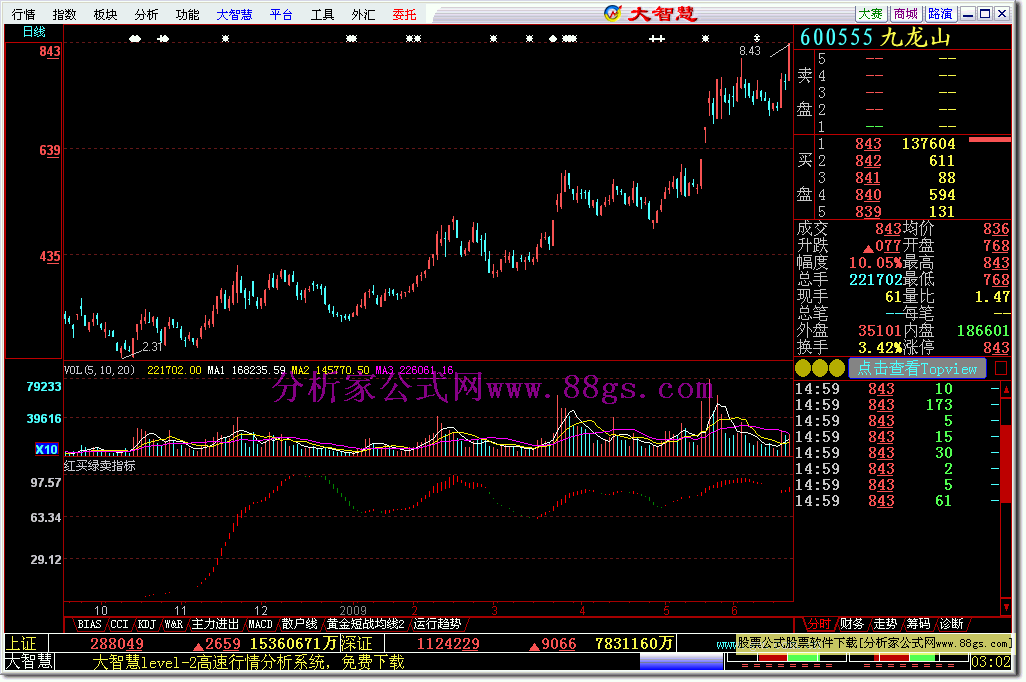
Task: Click the 股票公式股票软件下载 tooltip link
Action: [x=874, y=643]
